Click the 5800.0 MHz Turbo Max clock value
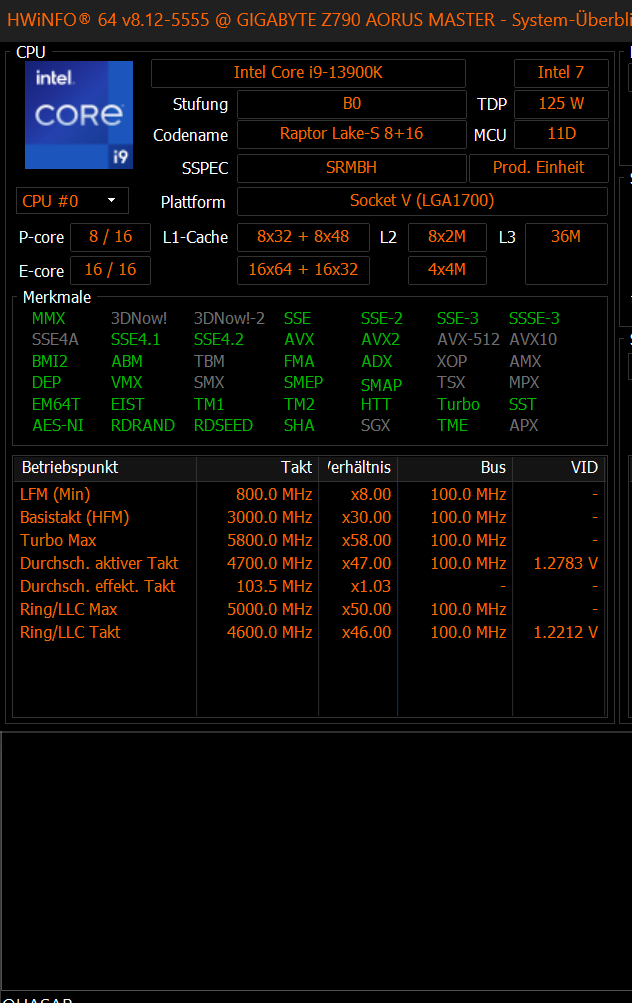The width and height of the screenshot is (632, 1003). [269, 541]
